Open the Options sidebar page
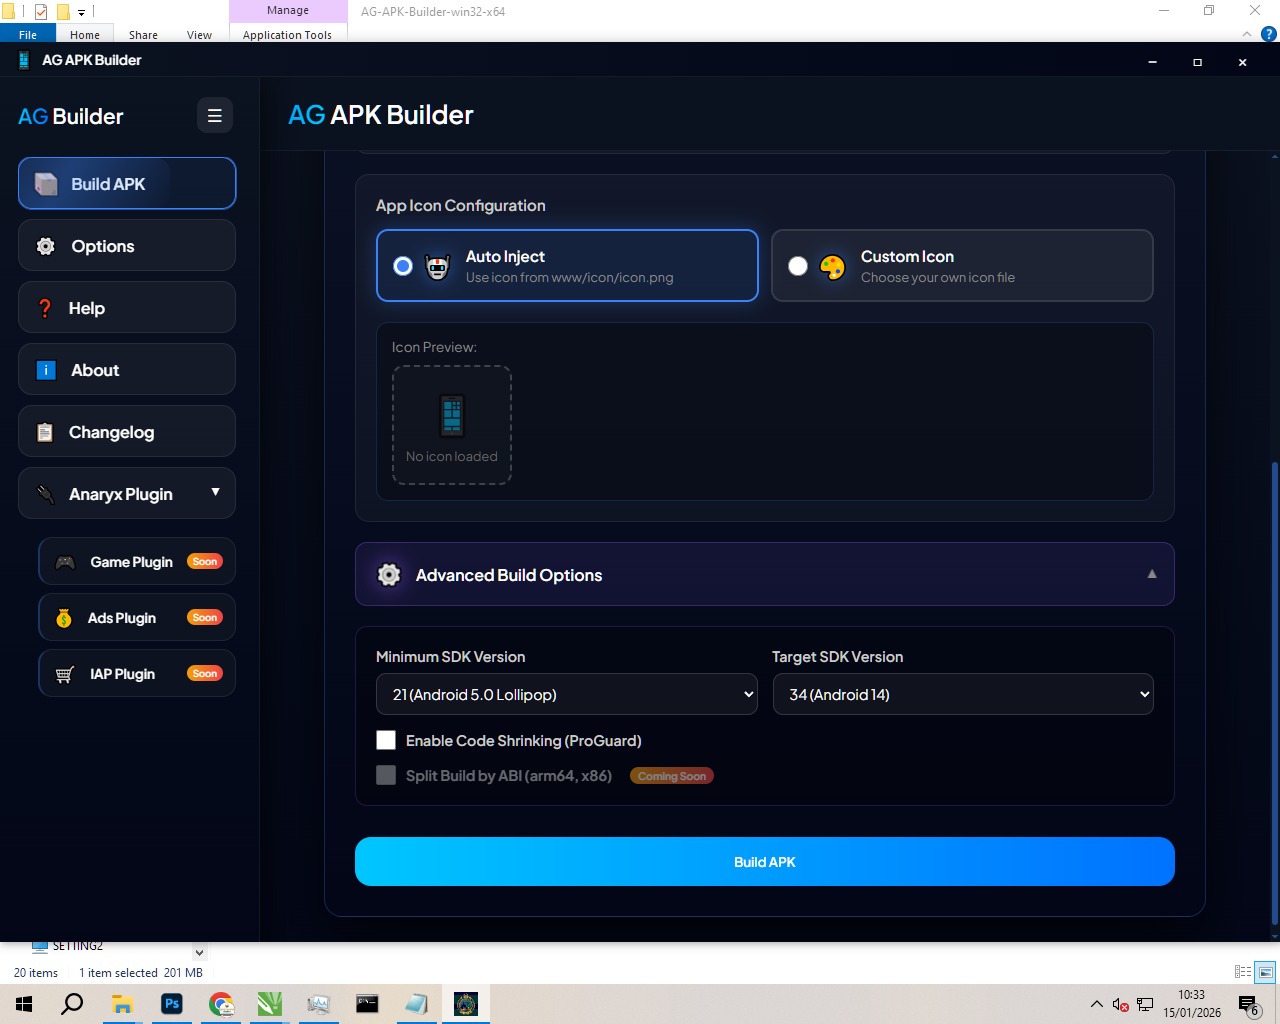 (127, 245)
